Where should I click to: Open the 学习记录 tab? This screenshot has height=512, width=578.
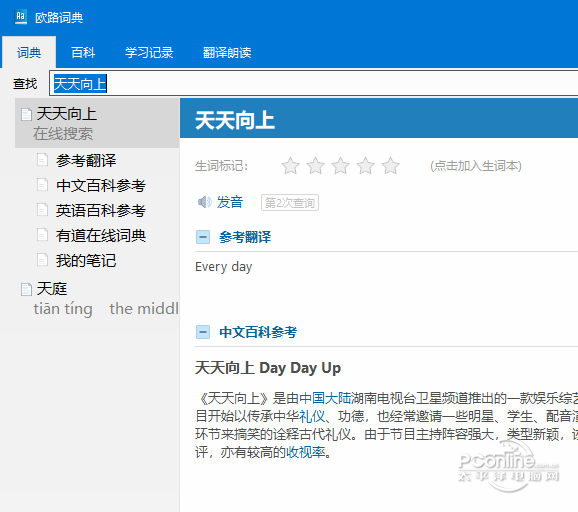(x=149, y=52)
